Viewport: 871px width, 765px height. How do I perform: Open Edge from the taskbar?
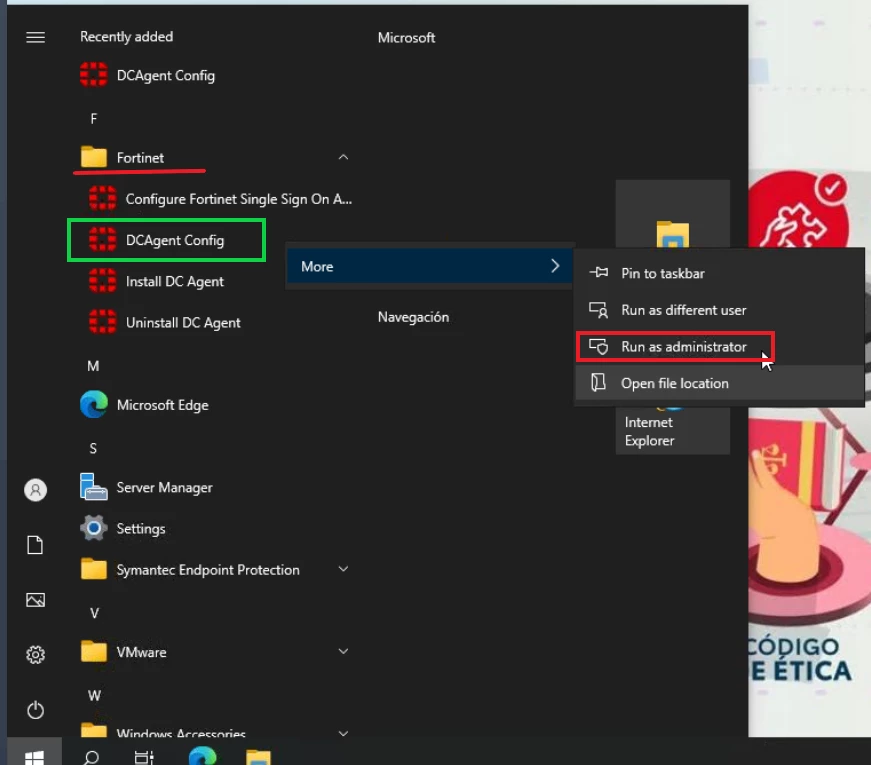(x=202, y=756)
